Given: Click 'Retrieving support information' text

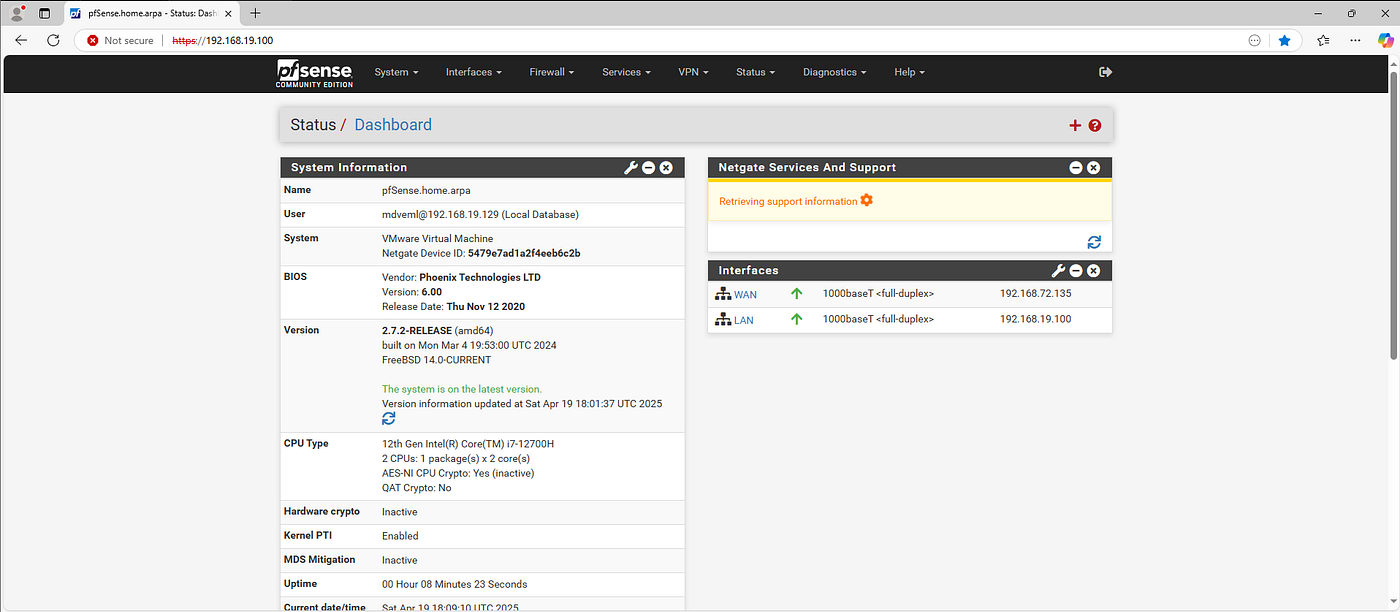Looking at the screenshot, I should click(788, 201).
